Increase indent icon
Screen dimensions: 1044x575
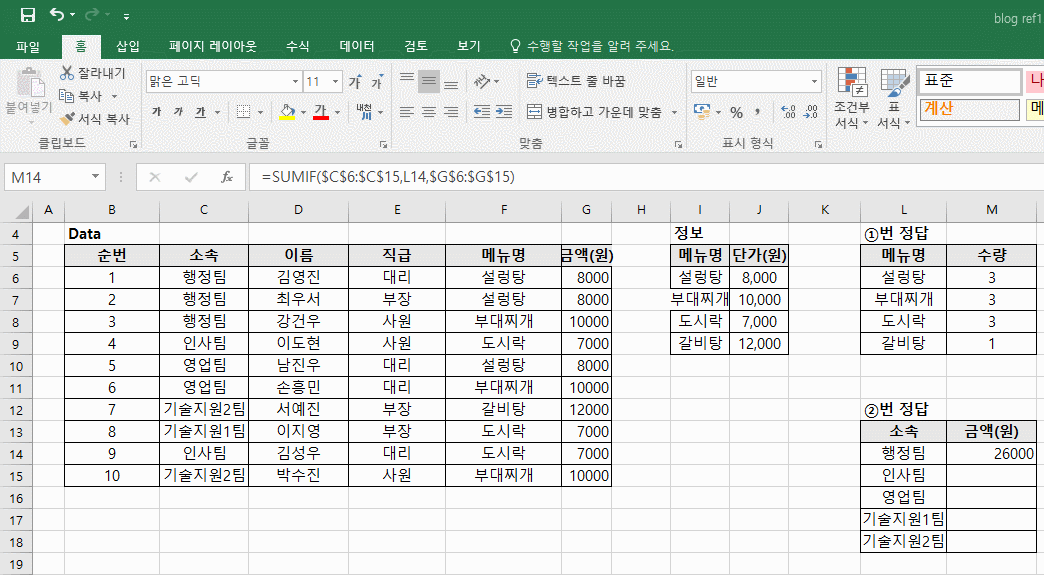(504, 112)
